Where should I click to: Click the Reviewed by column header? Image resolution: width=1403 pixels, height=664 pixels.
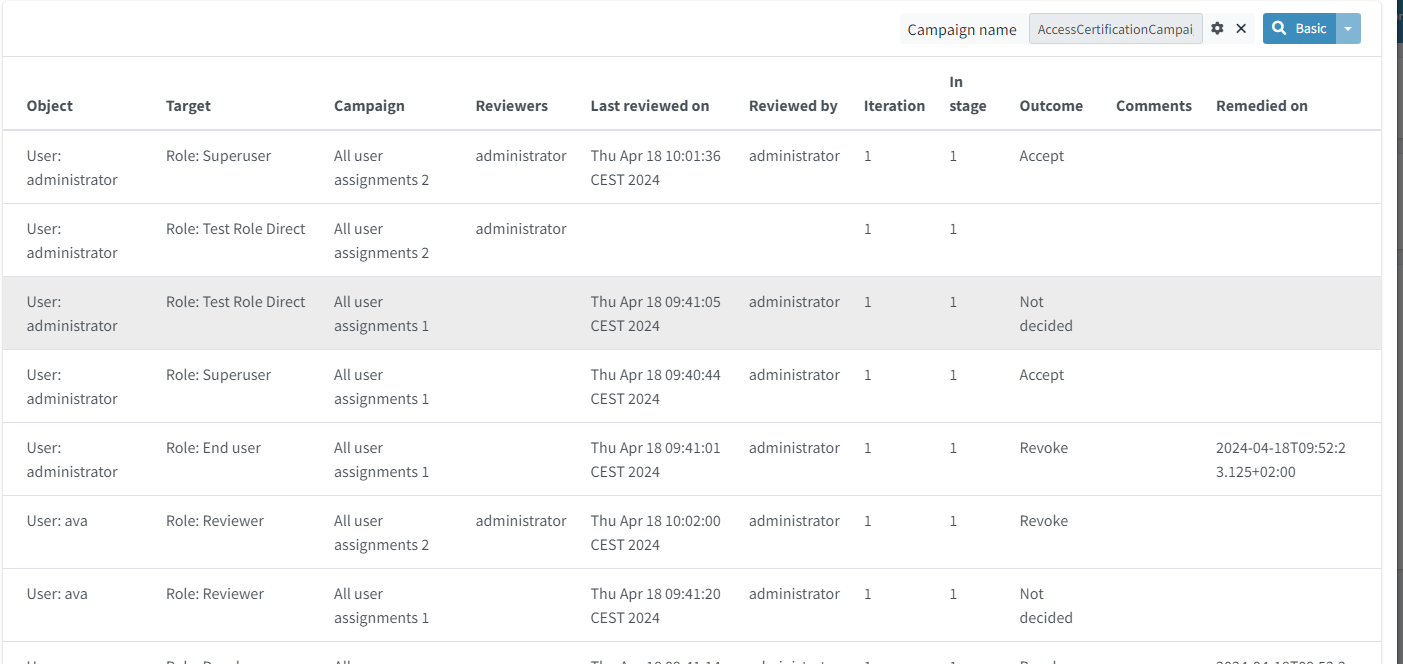[793, 106]
